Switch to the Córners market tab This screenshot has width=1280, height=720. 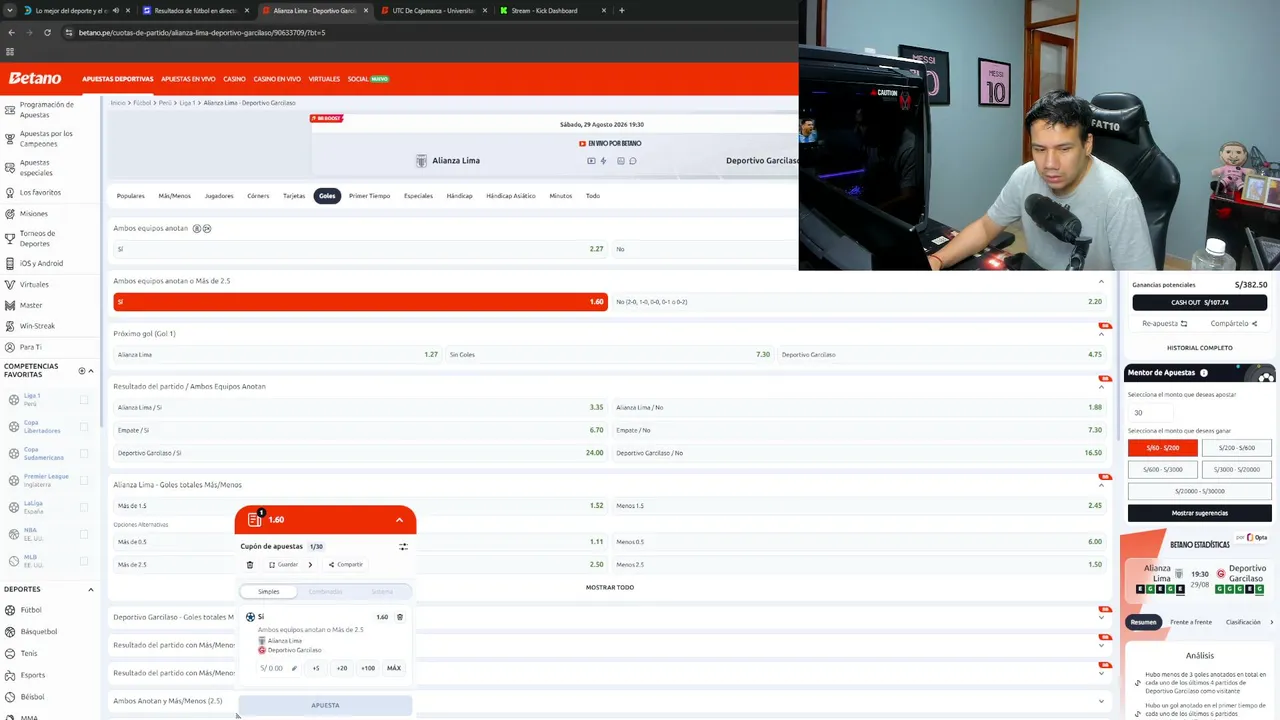(x=258, y=196)
